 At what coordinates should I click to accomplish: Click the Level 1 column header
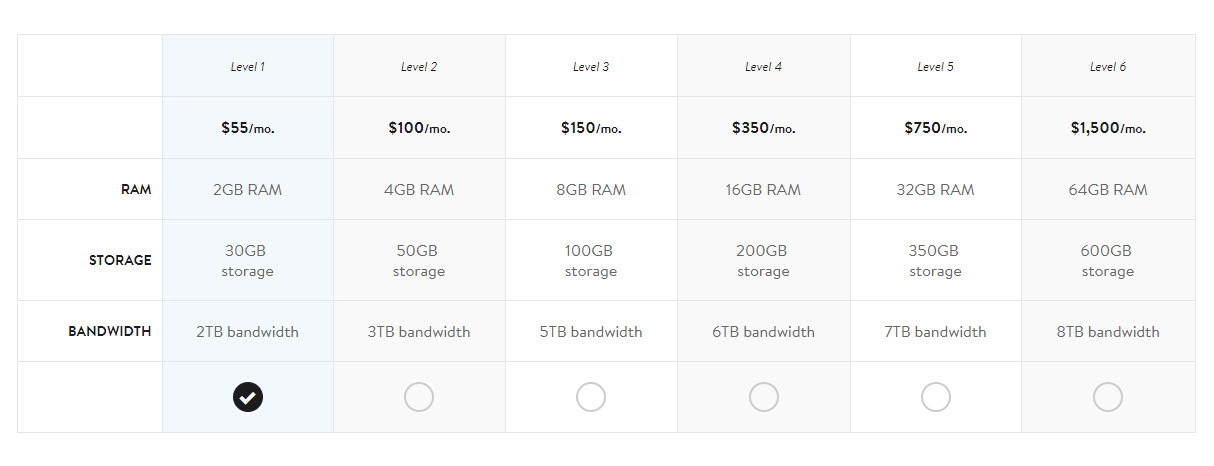[x=248, y=67]
